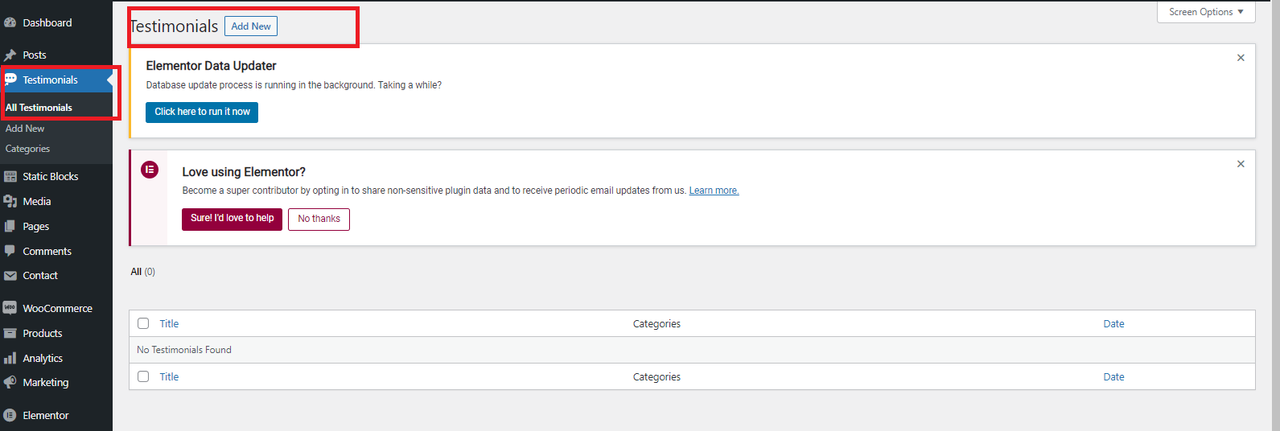The image size is (1280, 431).
Task: Open the Dashboard icon in sidebar
Action: click(10, 22)
